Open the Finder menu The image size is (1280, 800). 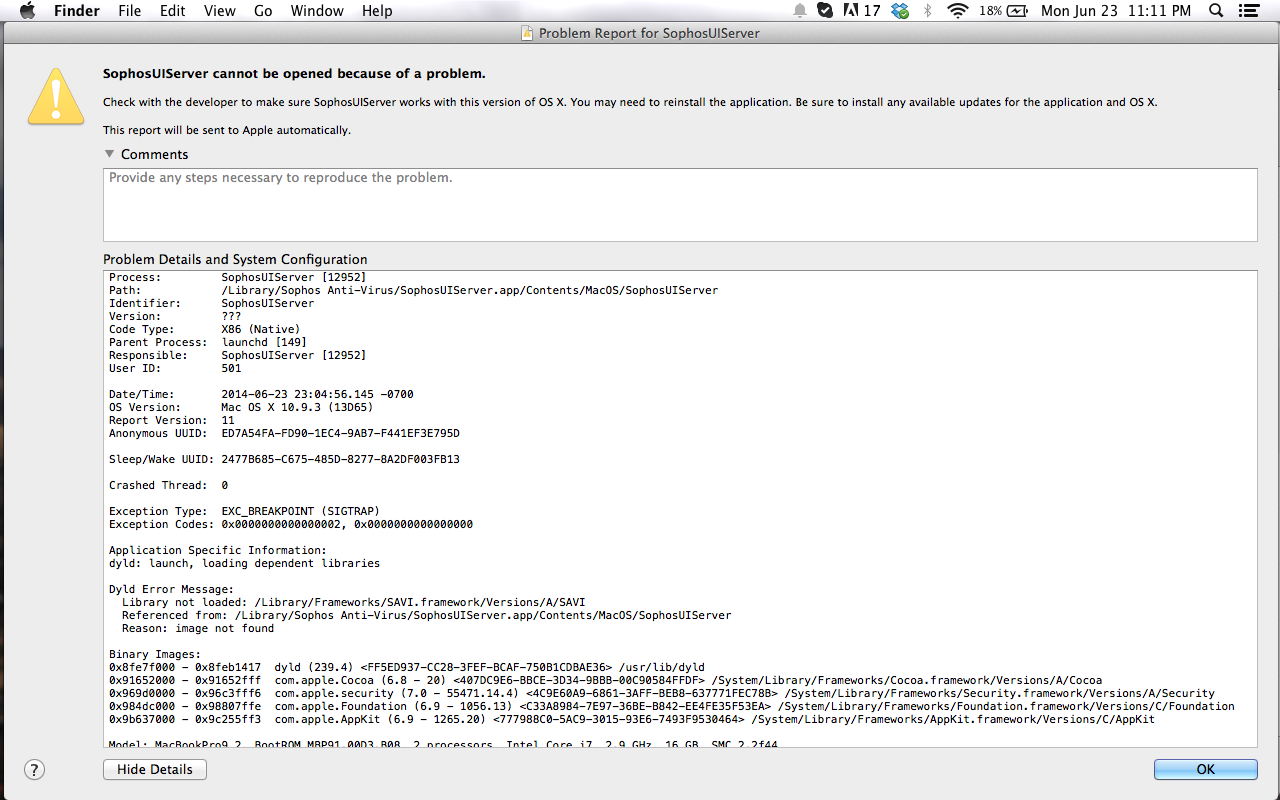76,11
